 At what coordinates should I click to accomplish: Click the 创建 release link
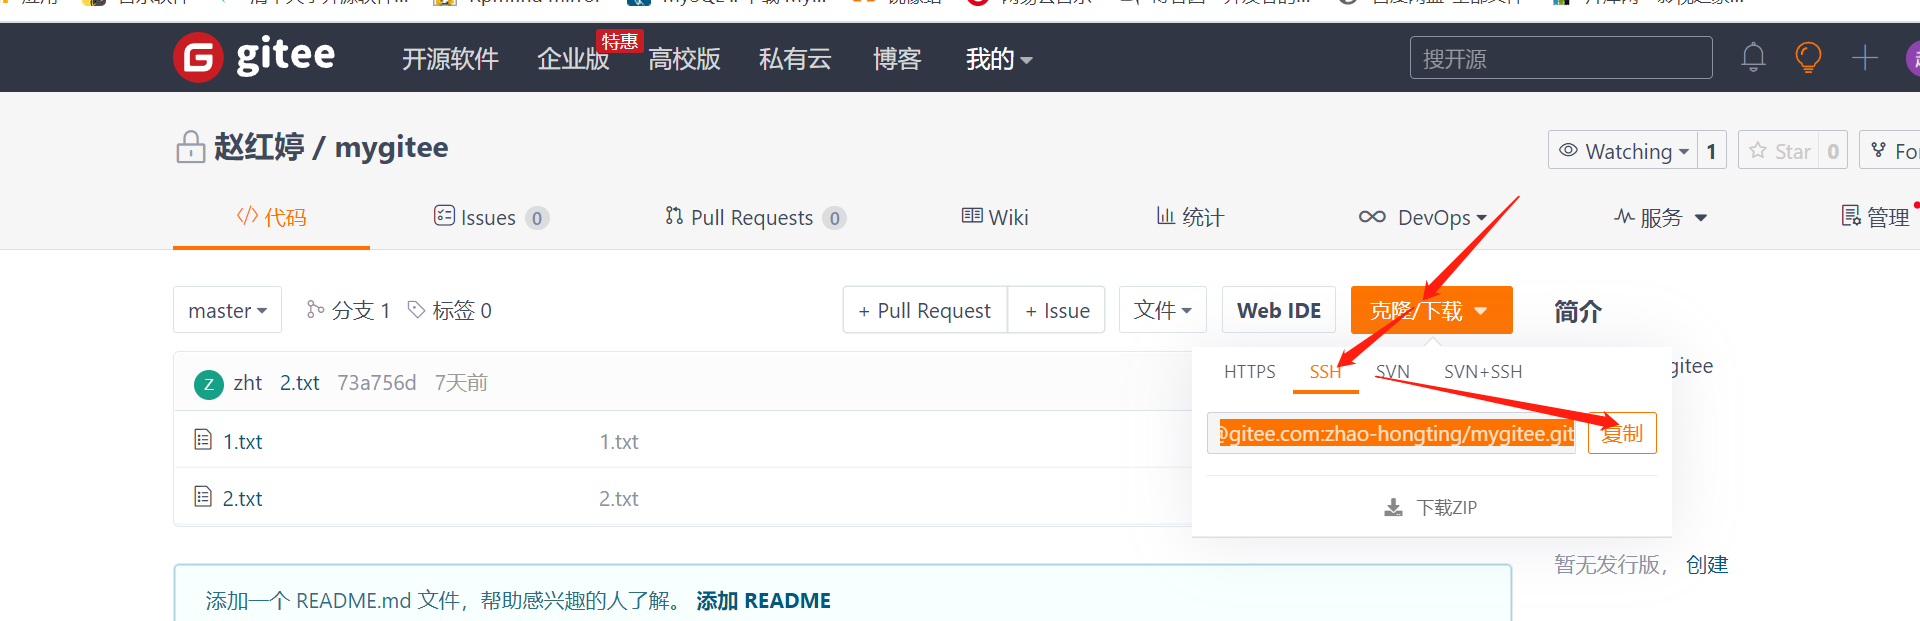point(1707,565)
